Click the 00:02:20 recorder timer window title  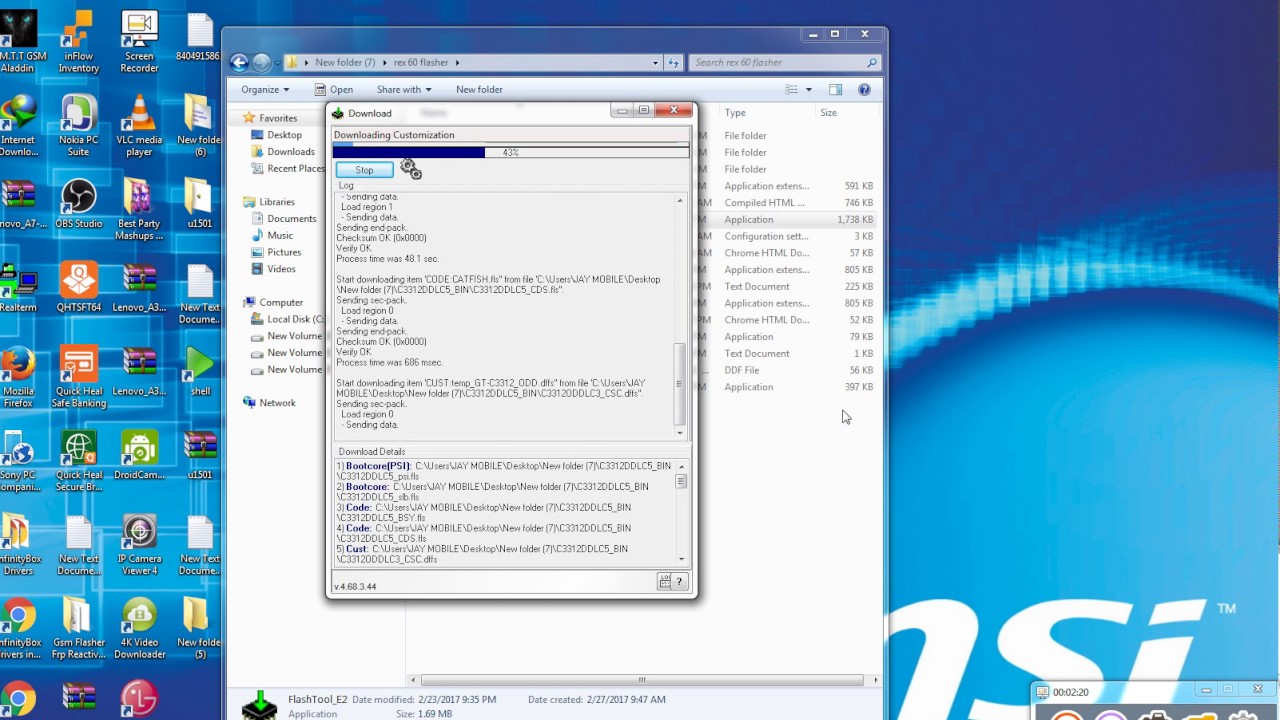click(x=1070, y=692)
